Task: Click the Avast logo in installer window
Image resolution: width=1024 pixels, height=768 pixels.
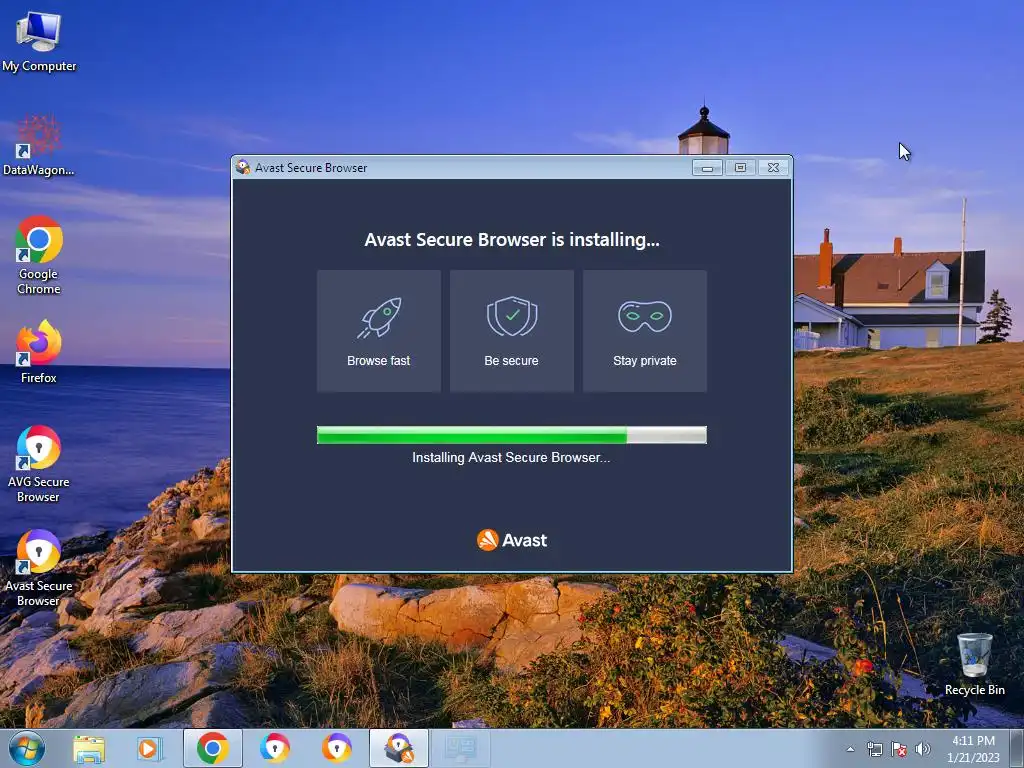Action: pos(512,540)
